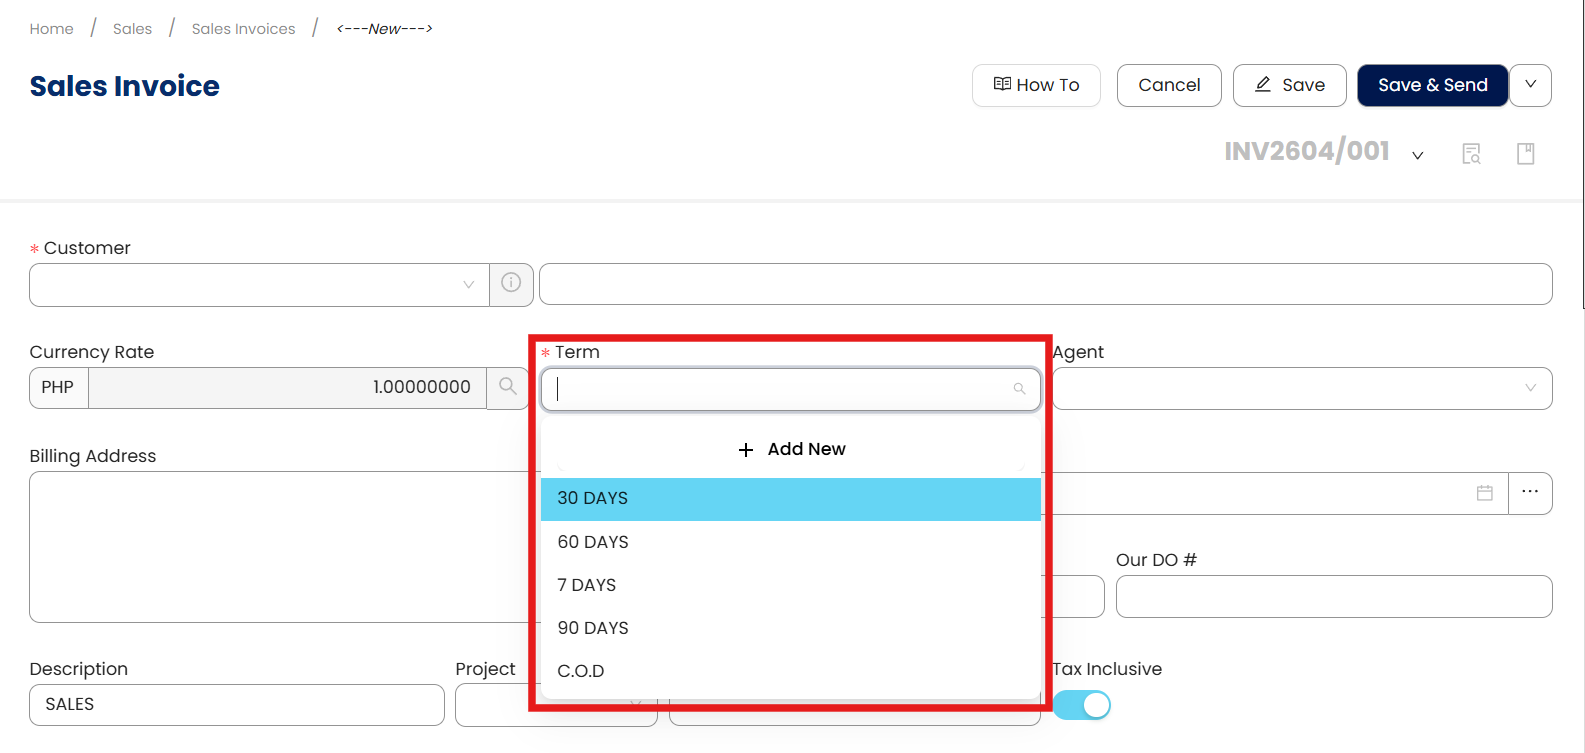Open the calendar date picker icon
The height and width of the screenshot is (753, 1585).
click(1485, 493)
